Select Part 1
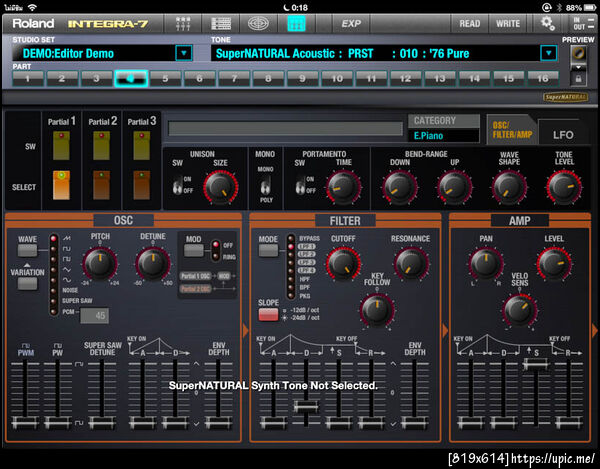Image resolution: width=600 pixels, height=469 pixels. pyautogui.click(x=28, y=78)
